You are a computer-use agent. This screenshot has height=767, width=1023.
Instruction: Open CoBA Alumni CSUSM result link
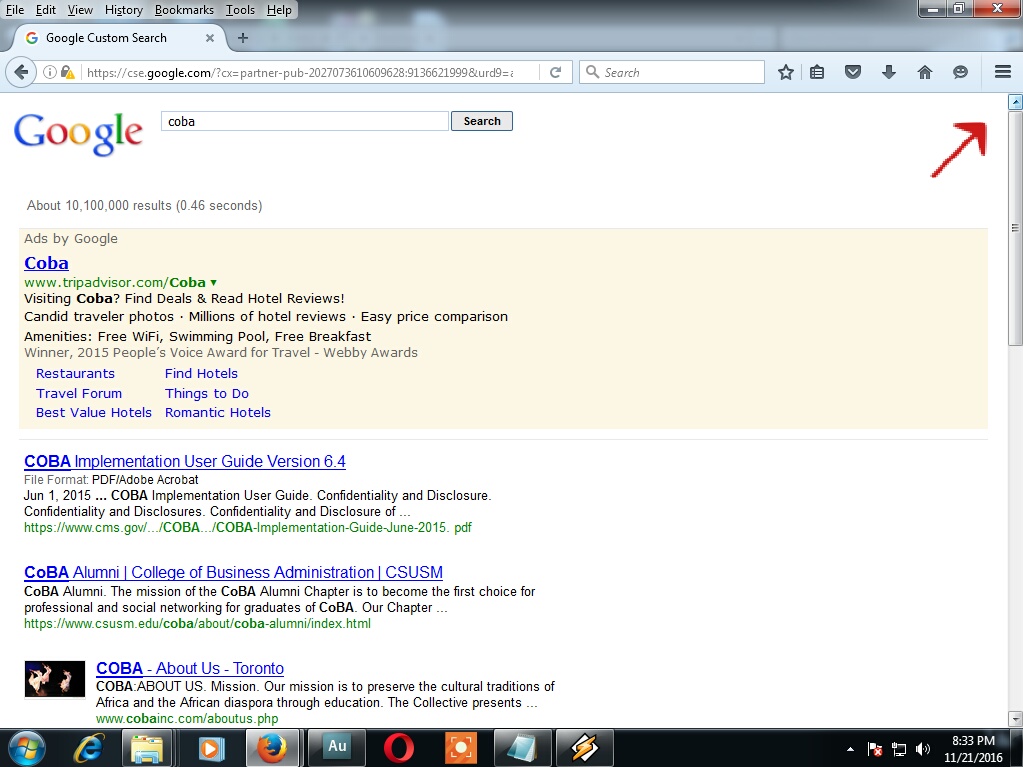tap(233, 572)
